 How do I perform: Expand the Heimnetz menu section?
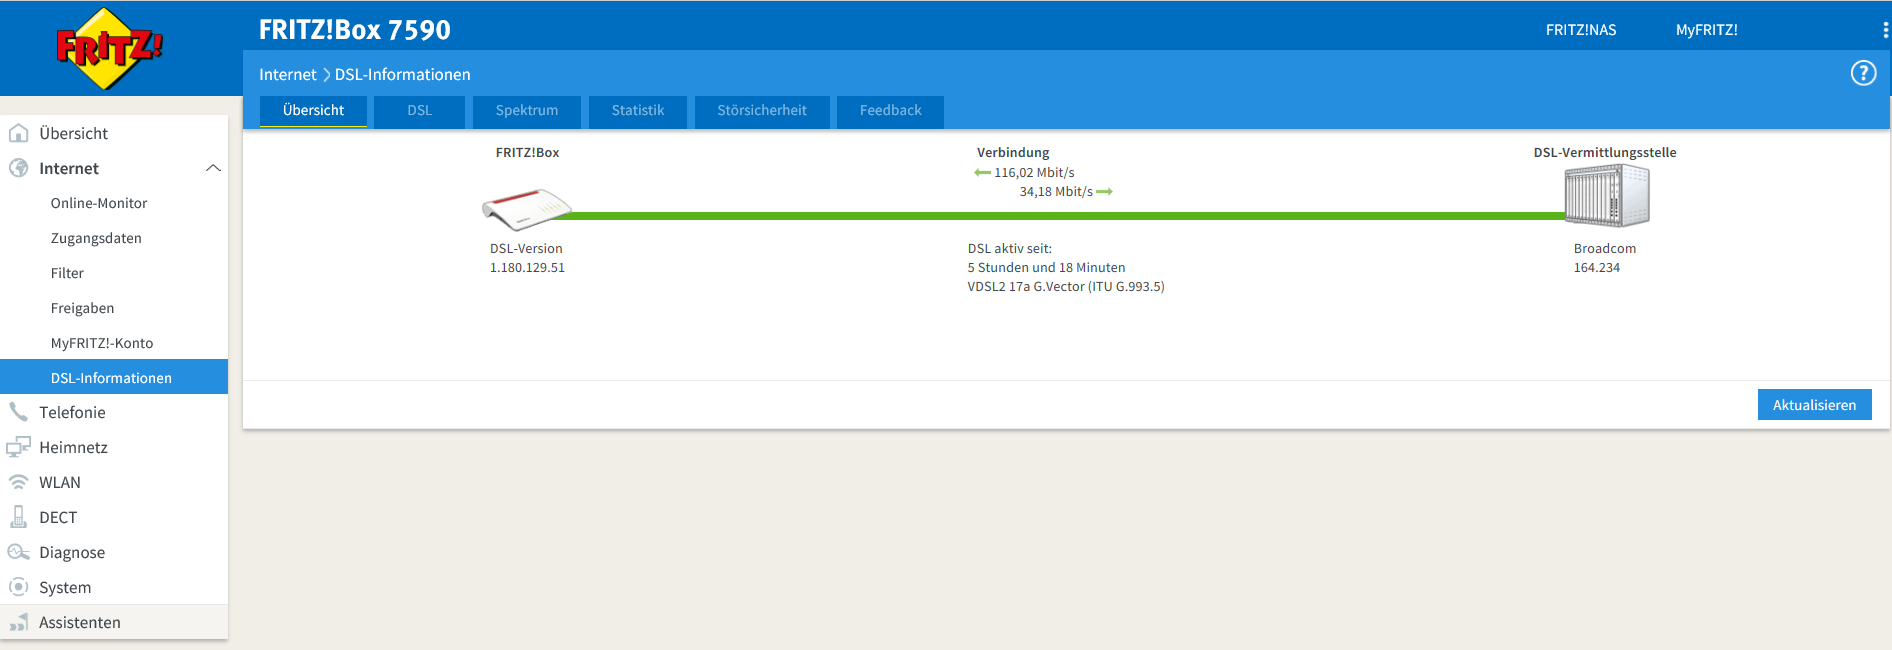73,447
